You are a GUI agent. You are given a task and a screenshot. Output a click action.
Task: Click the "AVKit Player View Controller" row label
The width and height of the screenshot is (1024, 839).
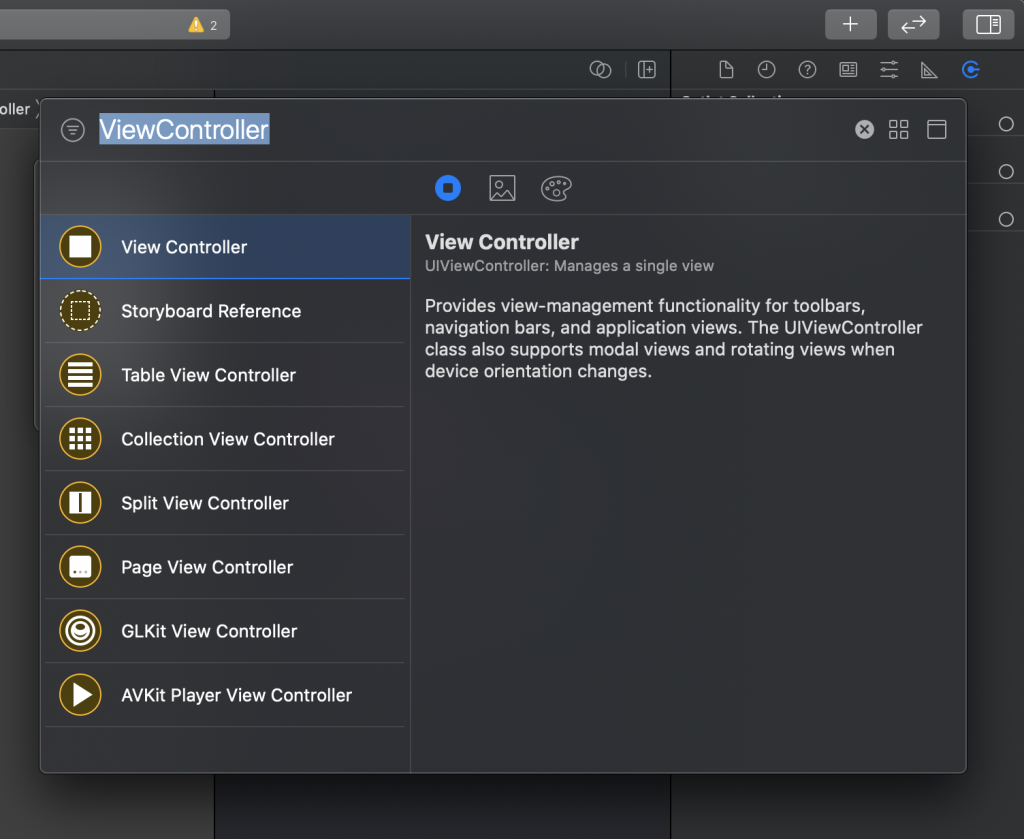tap(236, 695)
